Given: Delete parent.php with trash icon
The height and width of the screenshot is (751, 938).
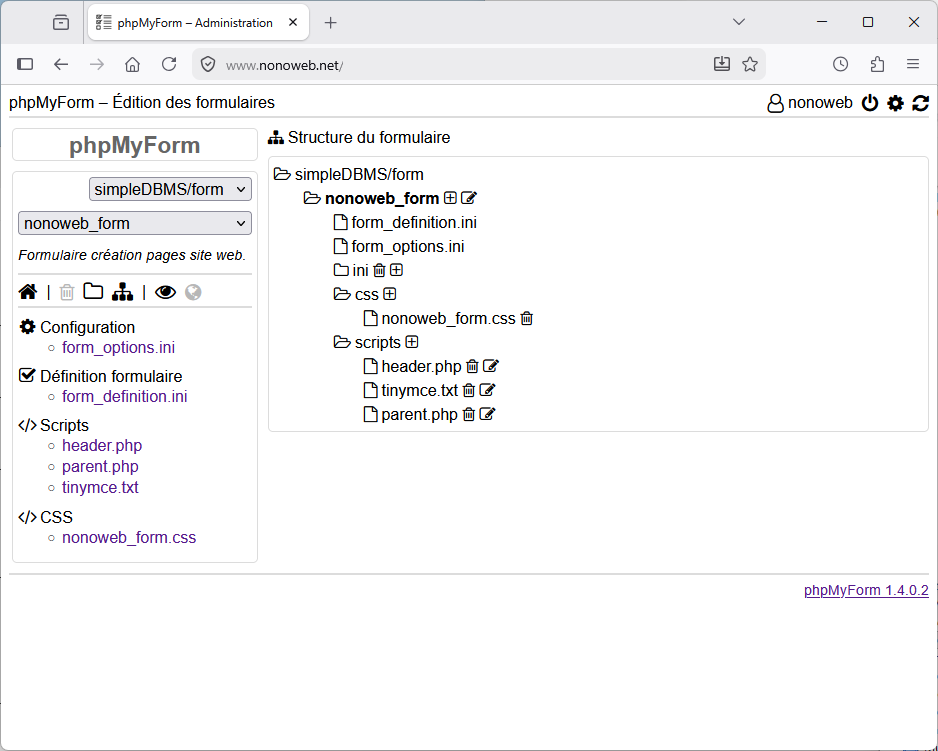Looking at the screenshot, I should (469, 414).
